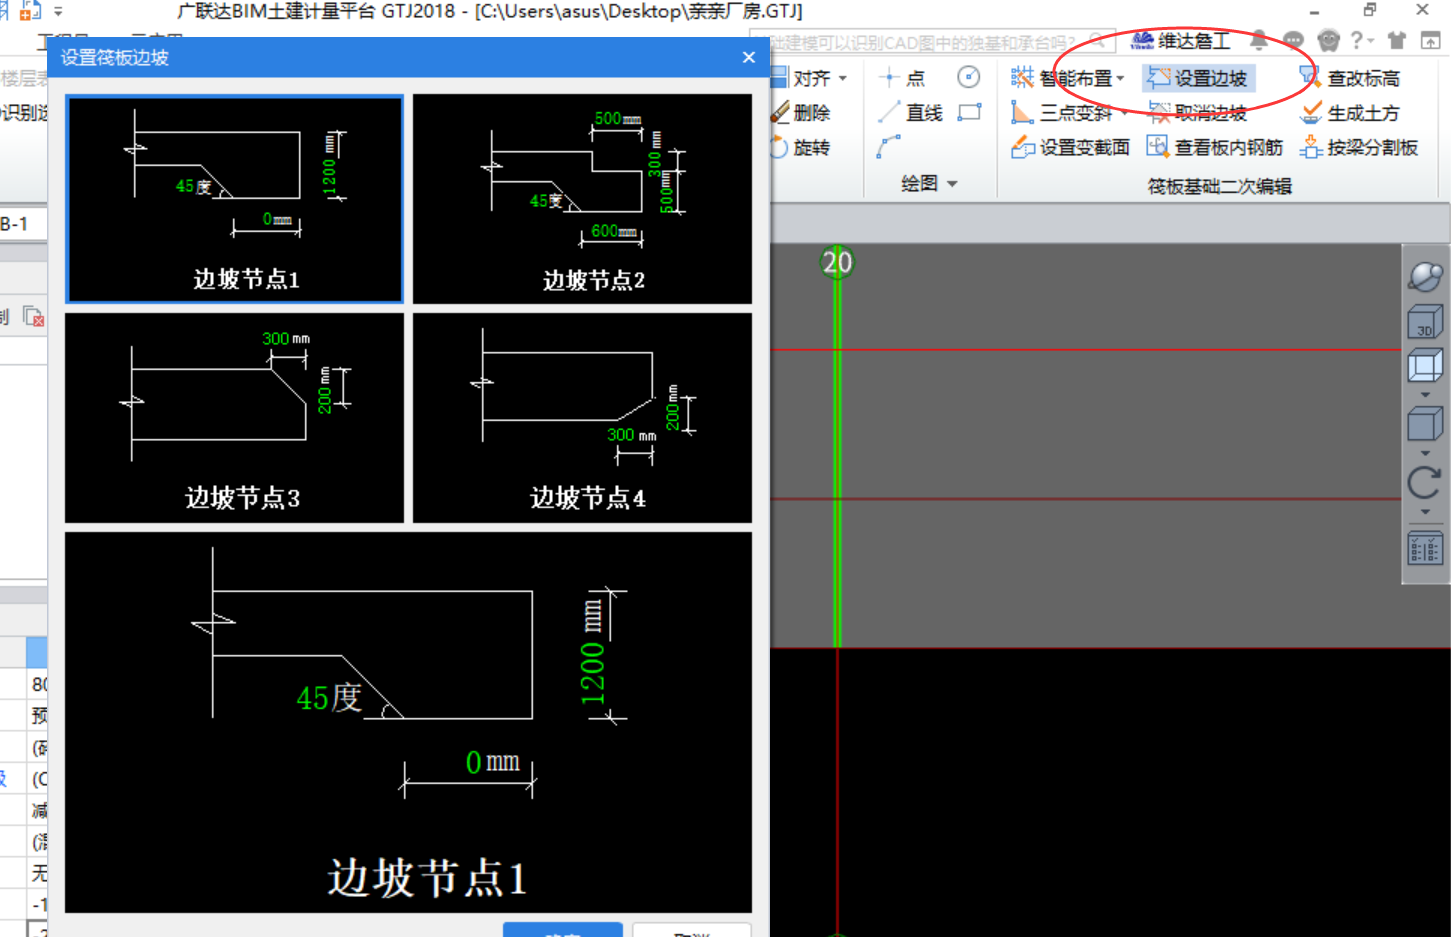Click axis marker 20 in drawing area
The width and height of the screenshot is (1451, 937).
click(837, 263)
